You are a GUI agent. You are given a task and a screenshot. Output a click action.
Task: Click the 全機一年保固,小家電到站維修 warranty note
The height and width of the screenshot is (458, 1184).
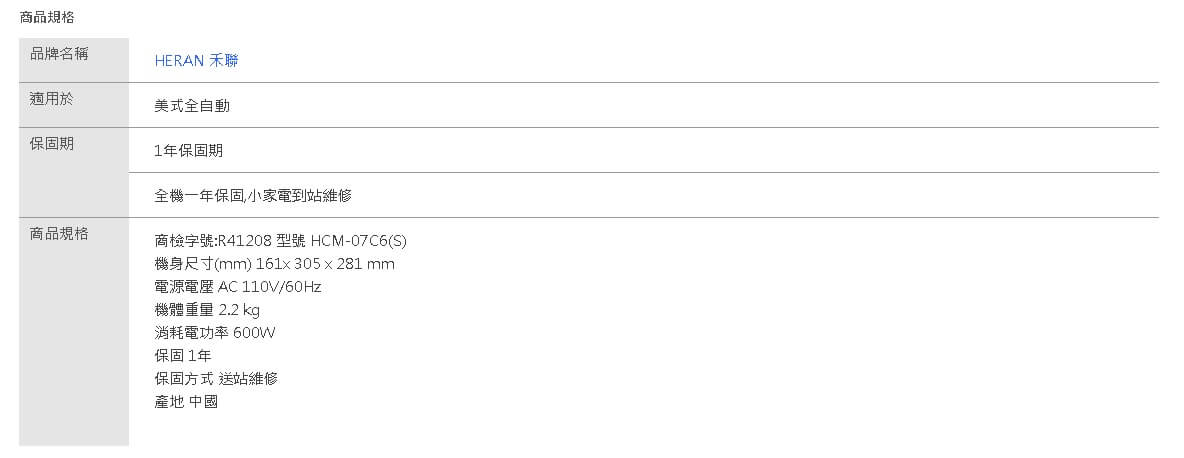pos(253,195)
